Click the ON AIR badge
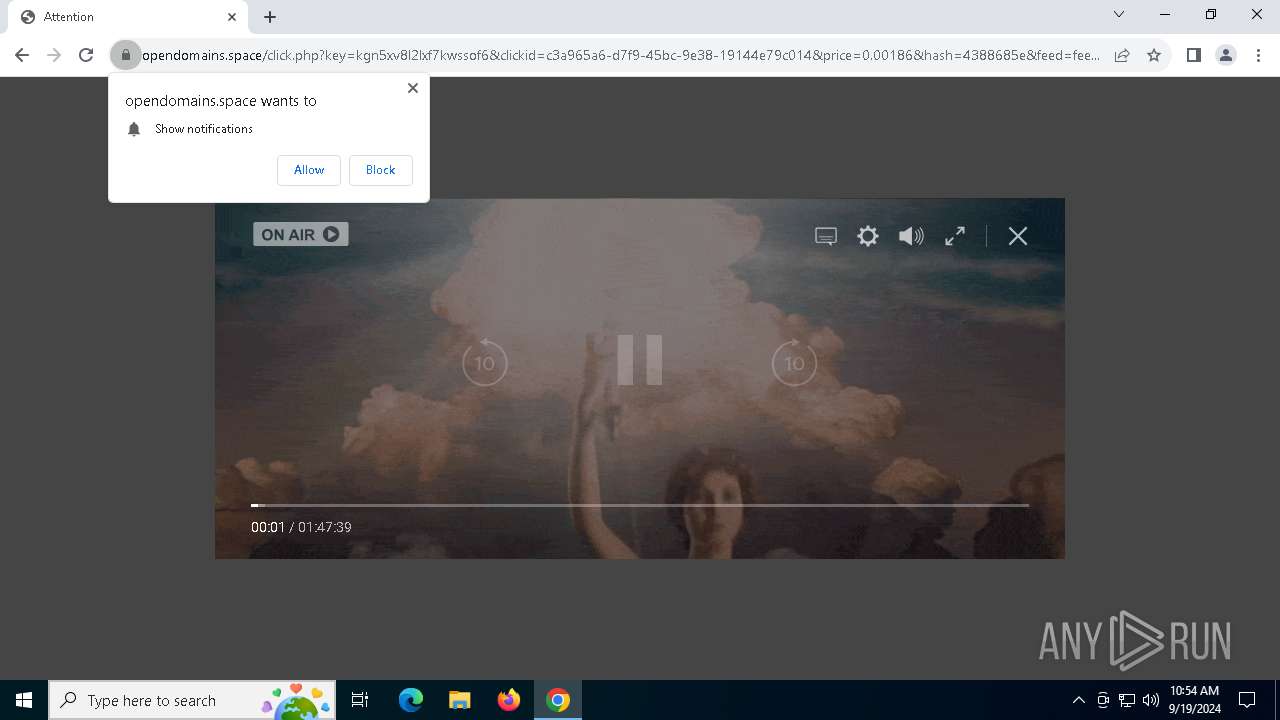The image size is (1280, 720). pyautogui.click(x=300, y=234)
